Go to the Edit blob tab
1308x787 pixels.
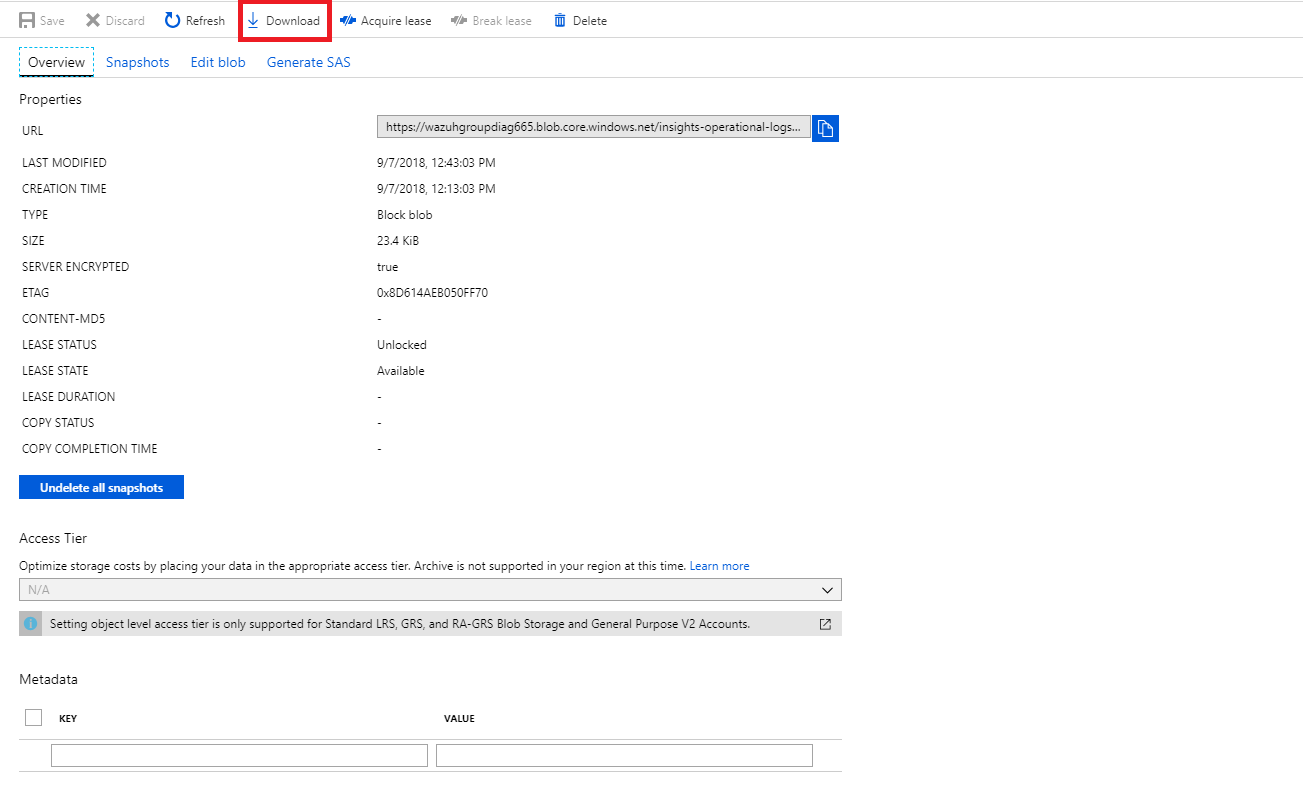pos(218,62)
